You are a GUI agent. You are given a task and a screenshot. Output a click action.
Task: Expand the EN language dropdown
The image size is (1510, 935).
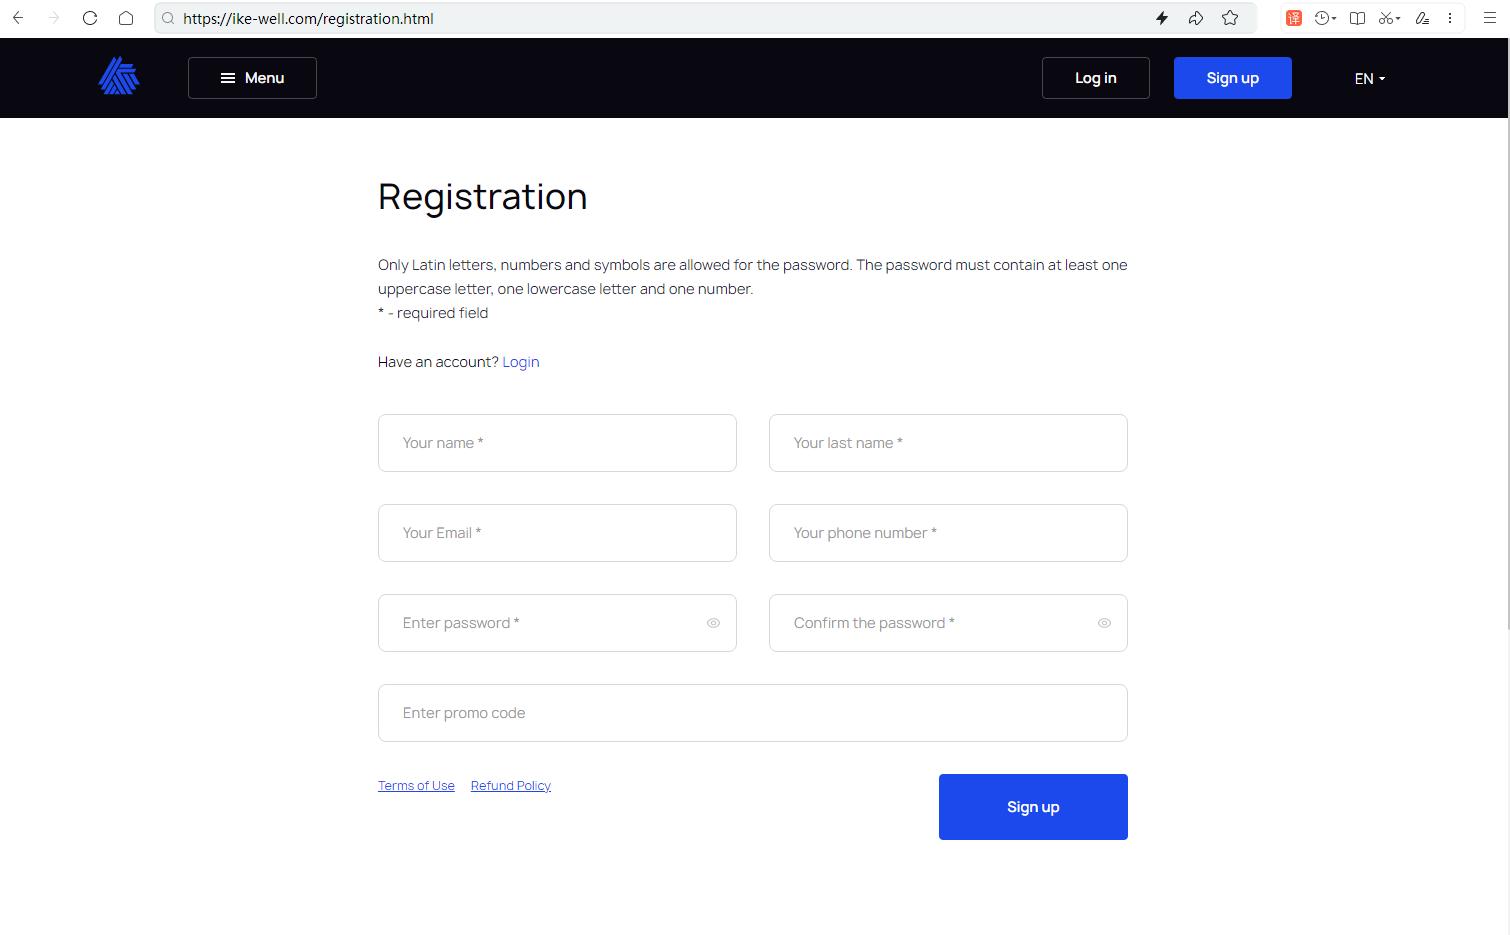coord(1369,78)
